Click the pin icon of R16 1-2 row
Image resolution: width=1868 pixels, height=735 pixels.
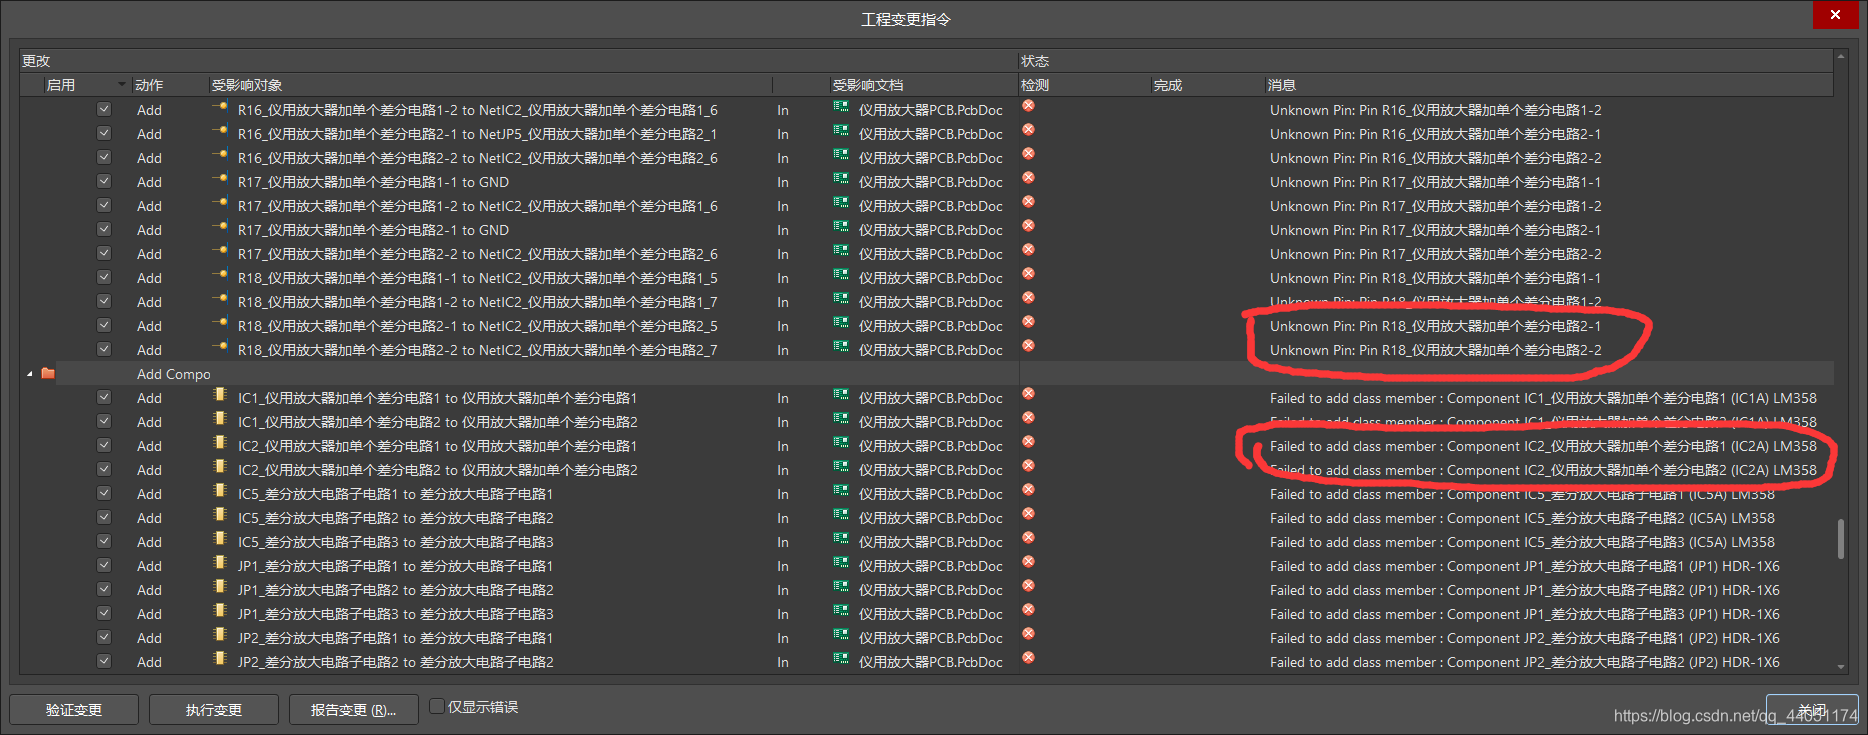coord(220,107)
